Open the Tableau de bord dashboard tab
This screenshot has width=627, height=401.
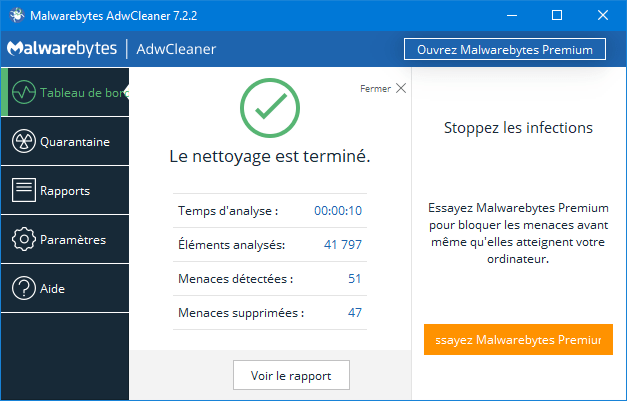[65, 92]
